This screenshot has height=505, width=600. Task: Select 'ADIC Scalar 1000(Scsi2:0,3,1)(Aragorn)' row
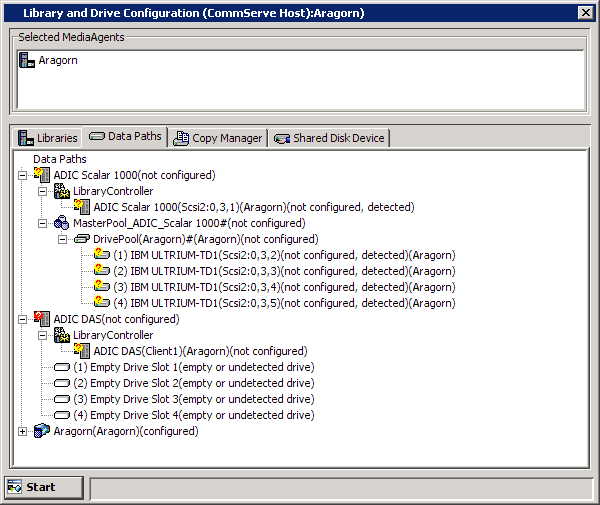click(x=254, y=207)
